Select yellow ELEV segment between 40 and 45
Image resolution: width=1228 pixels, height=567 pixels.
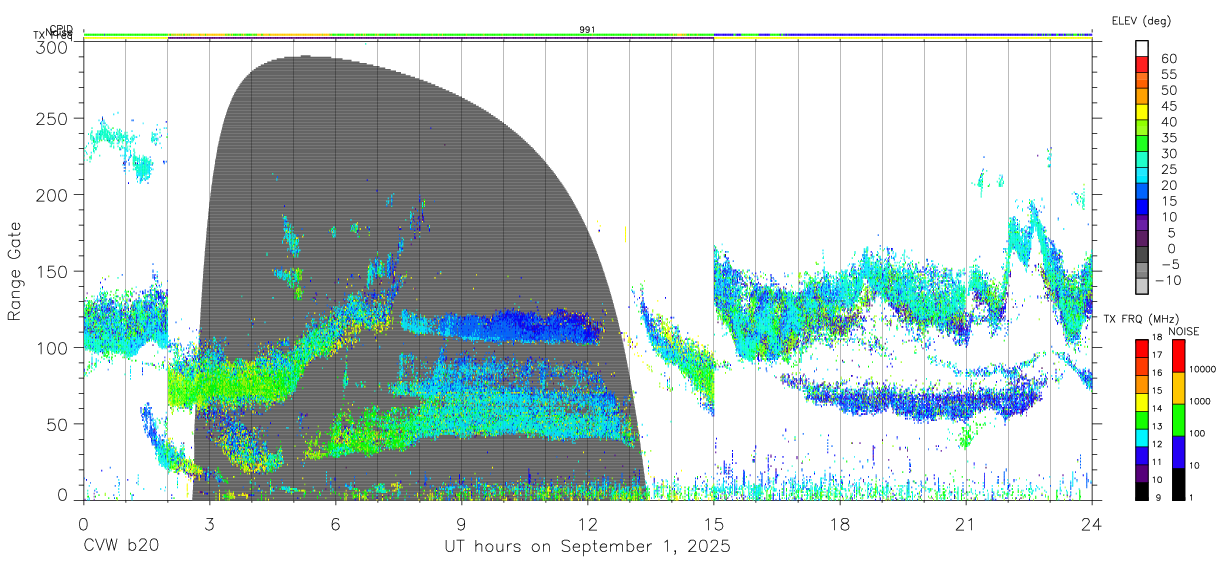point(1142,112)
